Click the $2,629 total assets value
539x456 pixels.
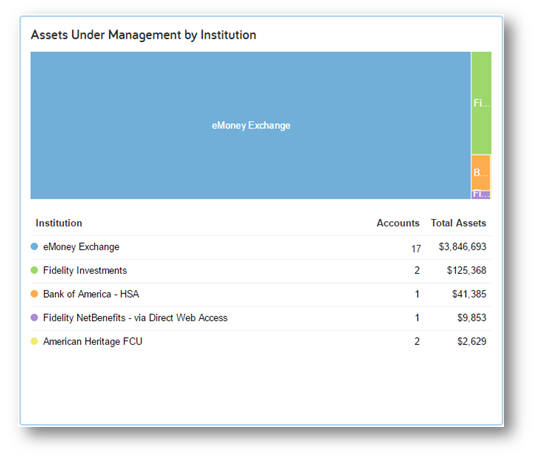(x=472, y=342)
